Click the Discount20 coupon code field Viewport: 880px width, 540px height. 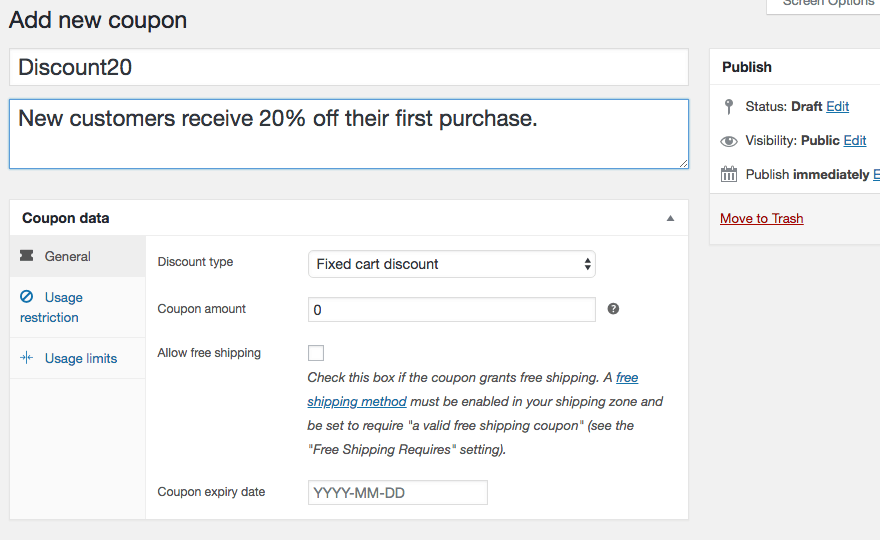tap(348, 67)
